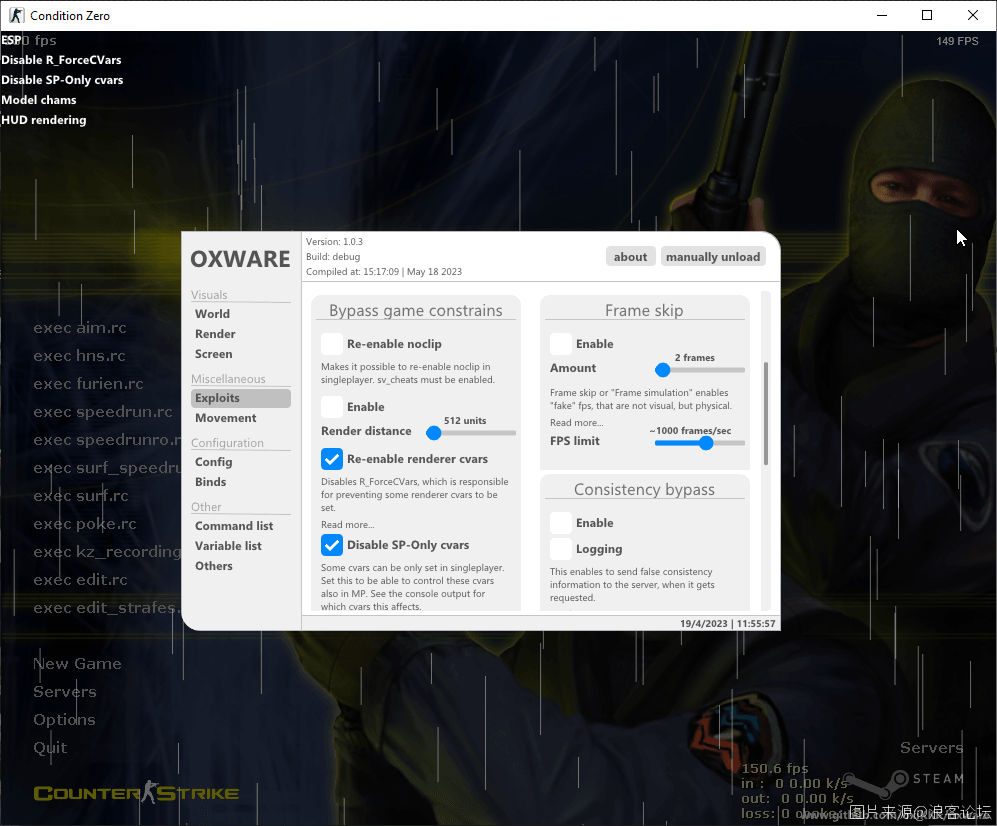Enable the Frame skip checkbox

[561, 344]
